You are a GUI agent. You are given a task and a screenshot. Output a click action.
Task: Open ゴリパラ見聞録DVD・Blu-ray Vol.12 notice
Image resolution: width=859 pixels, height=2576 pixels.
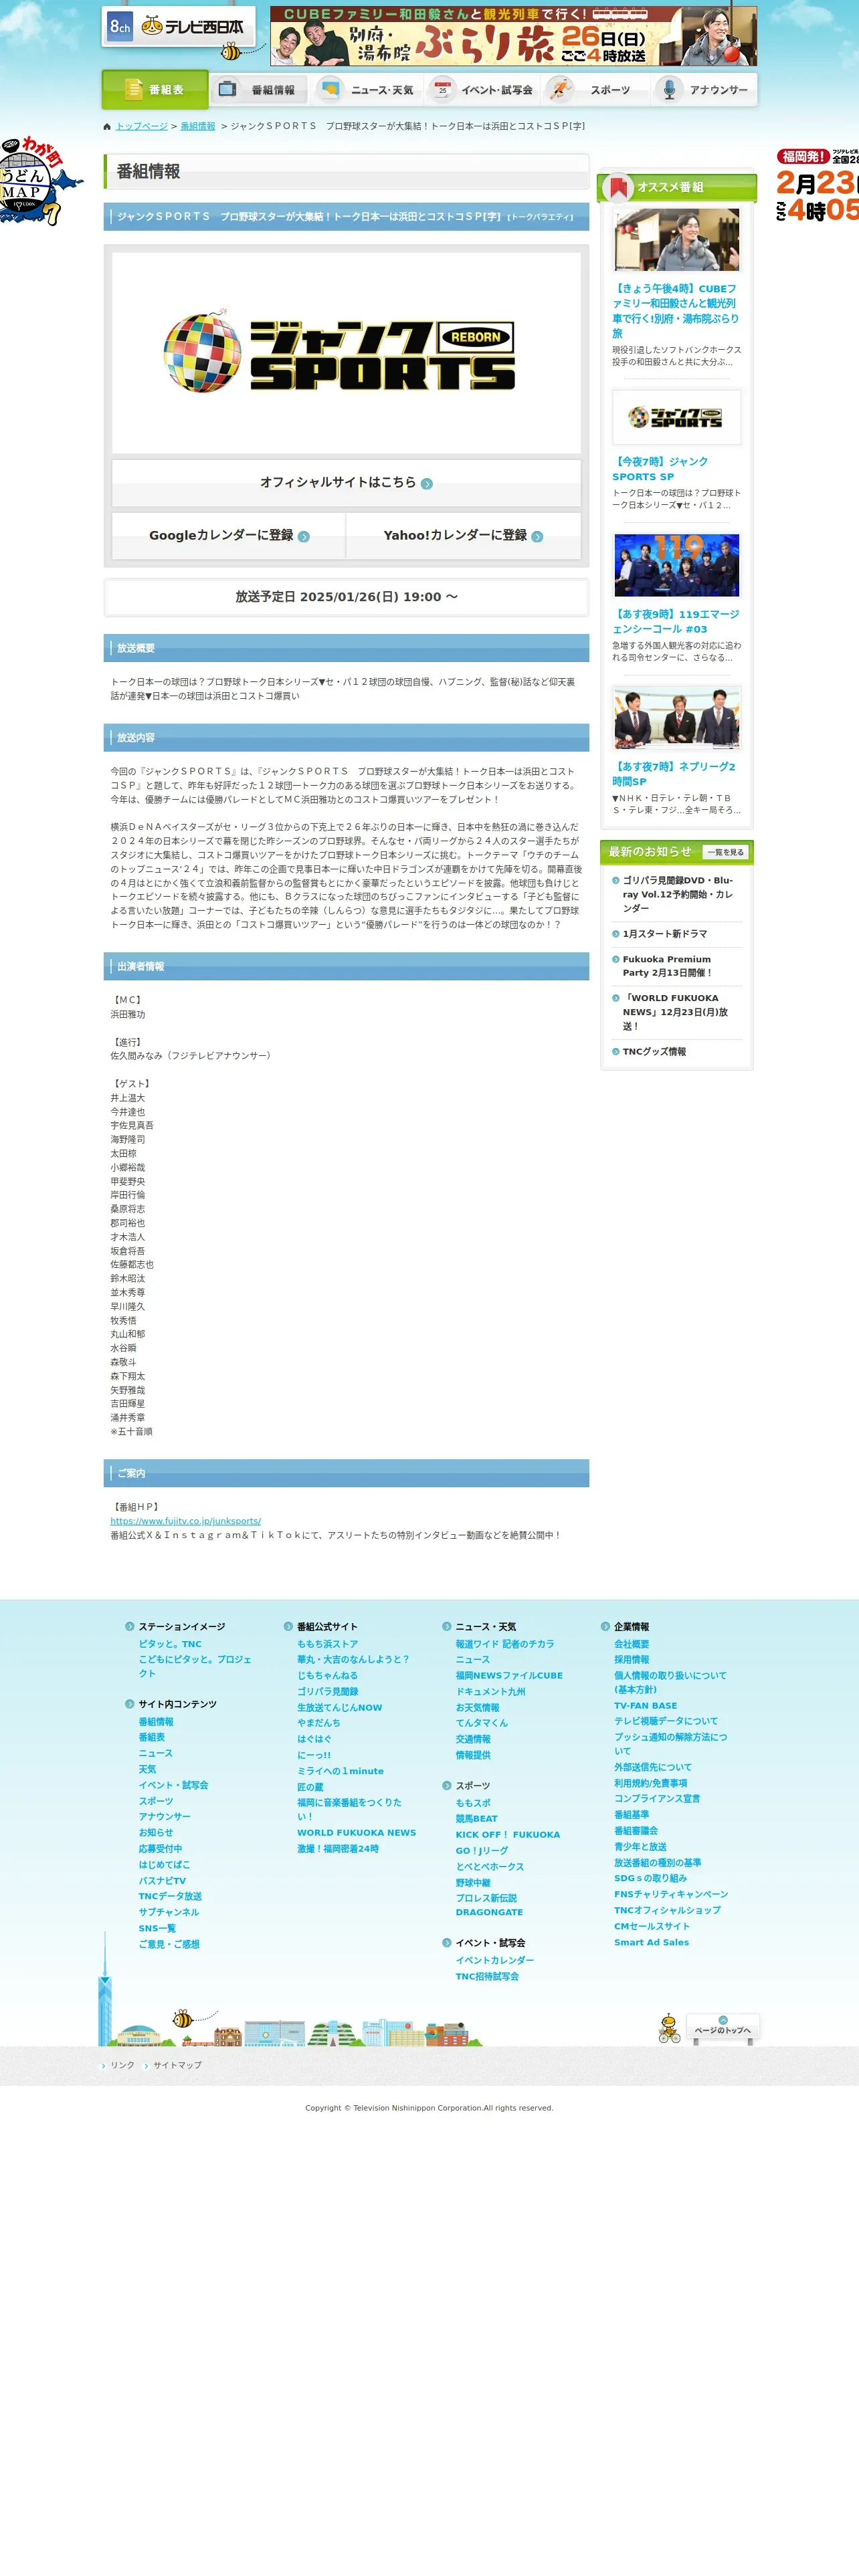point(677,894)
